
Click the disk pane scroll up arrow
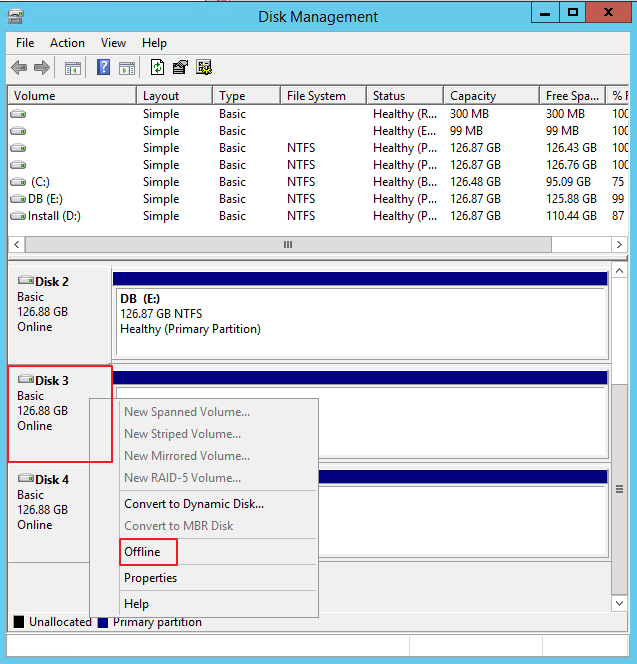click(x=619, y=271)
